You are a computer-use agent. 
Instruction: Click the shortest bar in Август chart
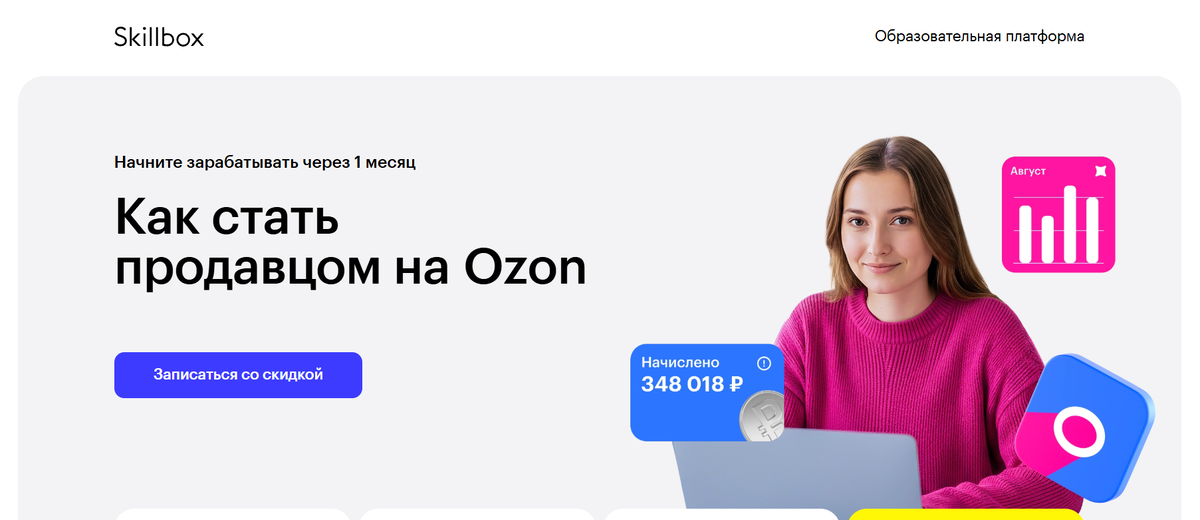point(1047,239)
